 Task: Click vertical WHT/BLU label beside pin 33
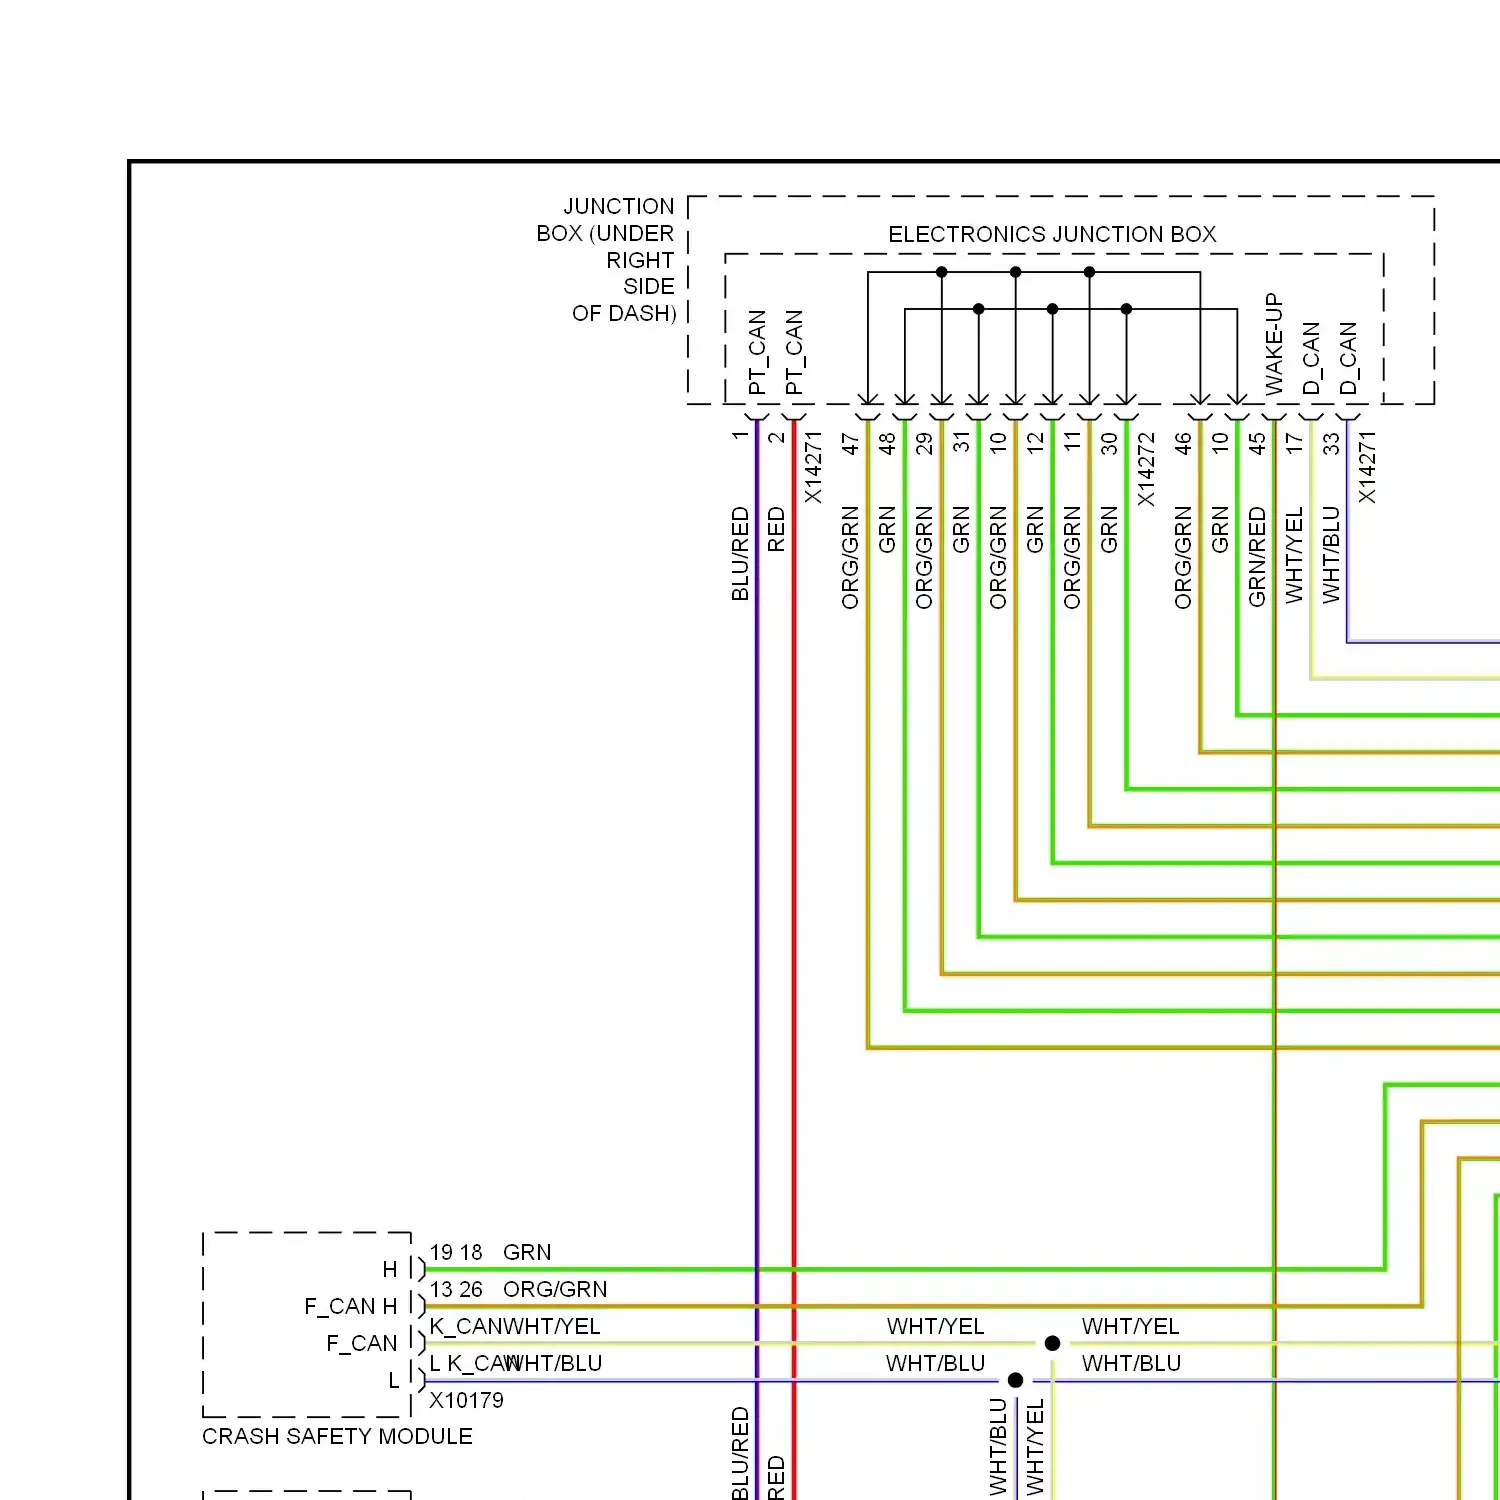(1331, 555)
